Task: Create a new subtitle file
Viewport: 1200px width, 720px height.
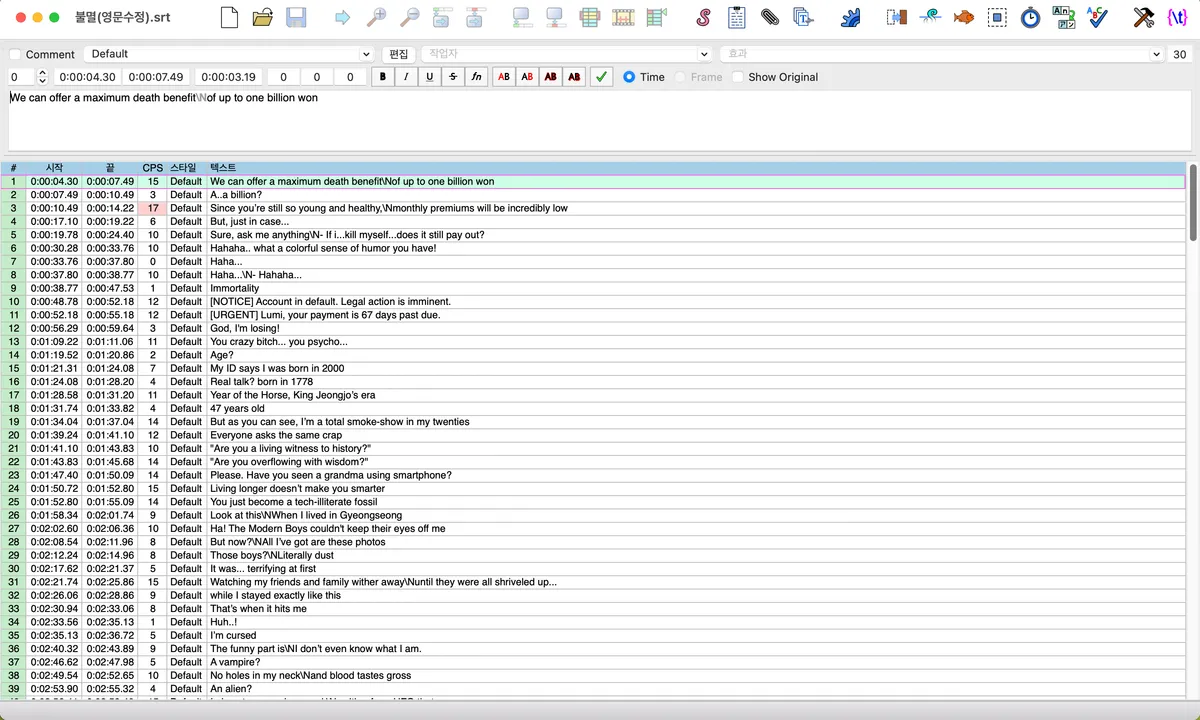Action: pos(230,17)
